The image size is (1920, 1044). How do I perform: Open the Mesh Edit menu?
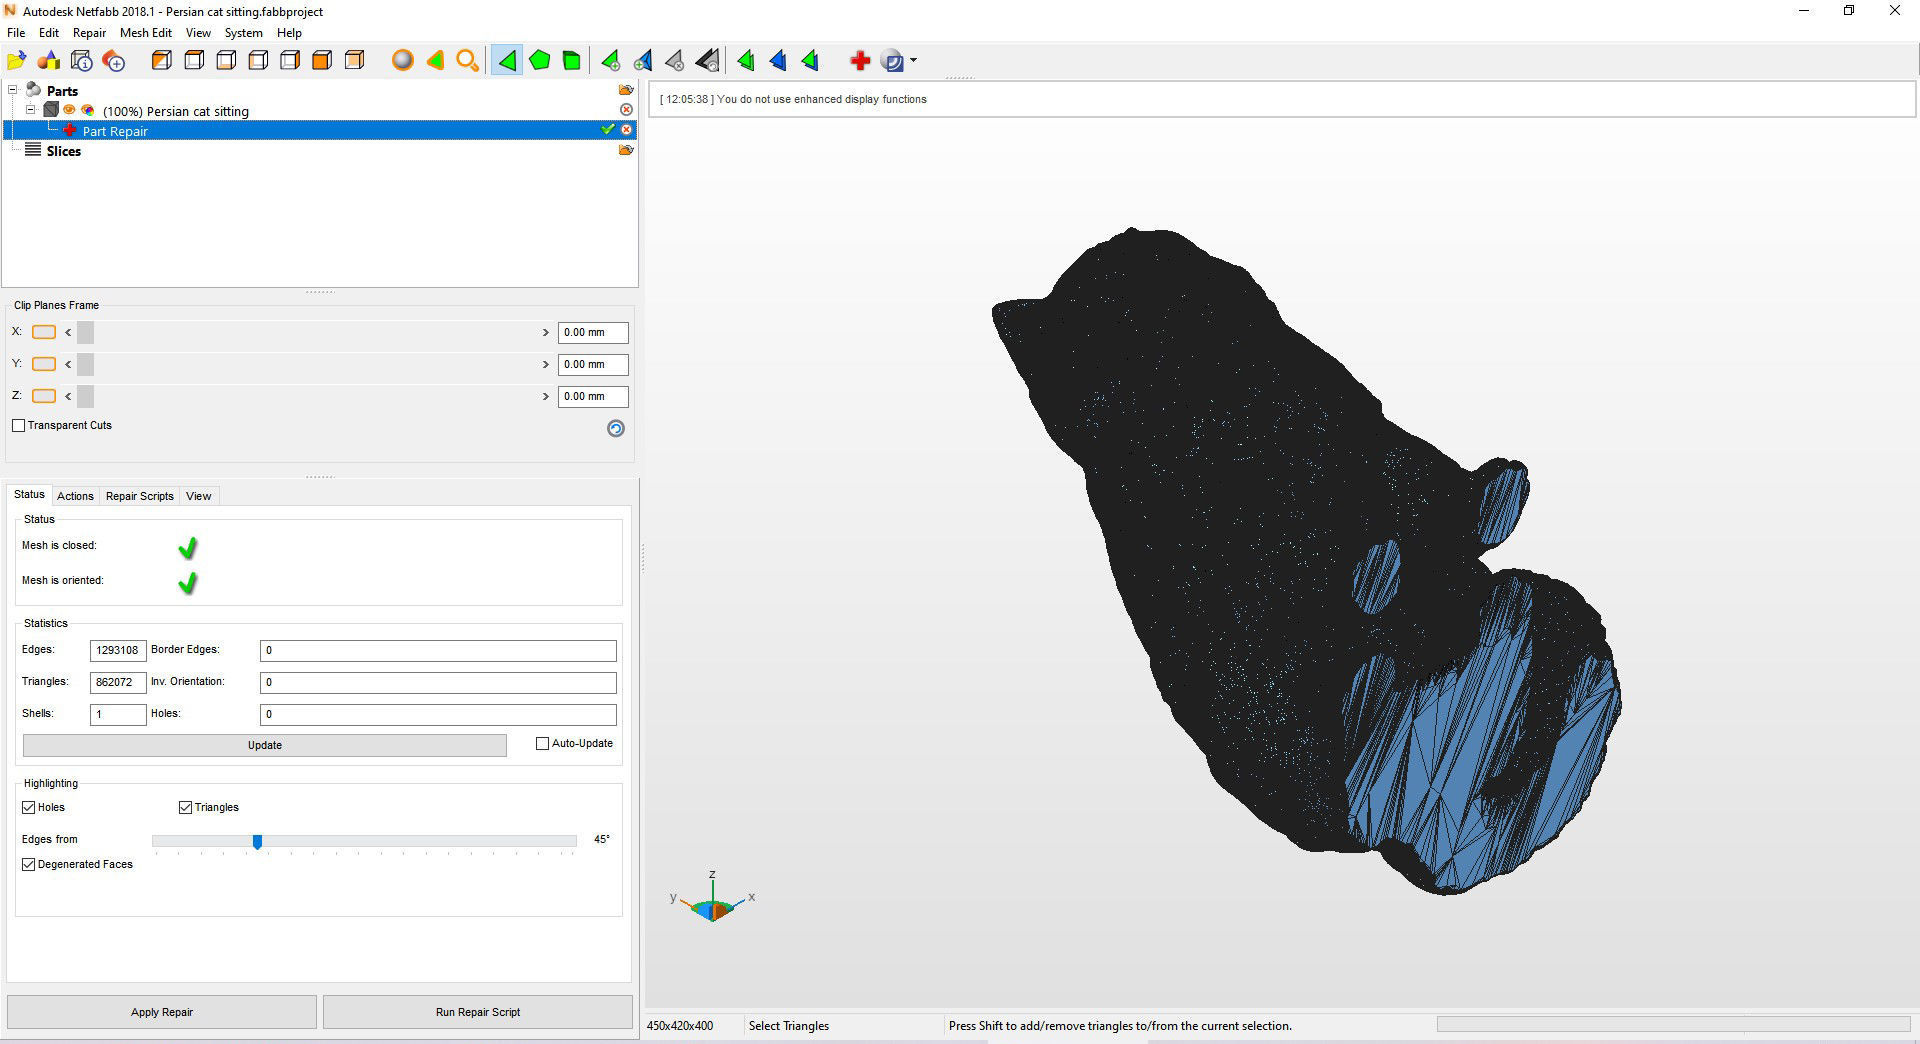click(x=146, y=33)
